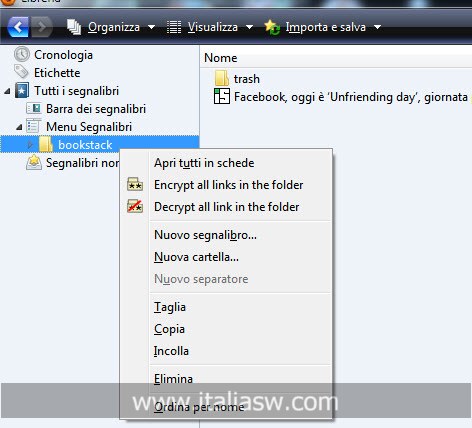Collapse the Menu Segnalibri tree node
This screenshot has height=428, width=472.
19,127
